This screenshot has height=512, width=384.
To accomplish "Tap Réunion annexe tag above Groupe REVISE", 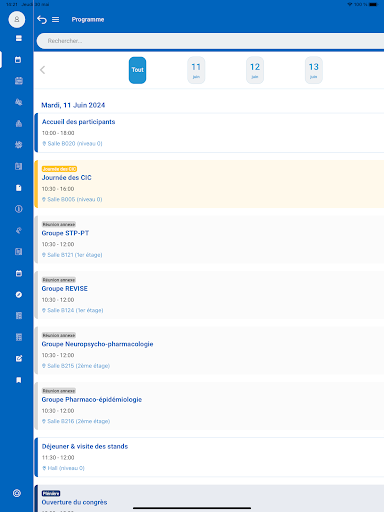I will pyautogui.click(x=59, y=280).
